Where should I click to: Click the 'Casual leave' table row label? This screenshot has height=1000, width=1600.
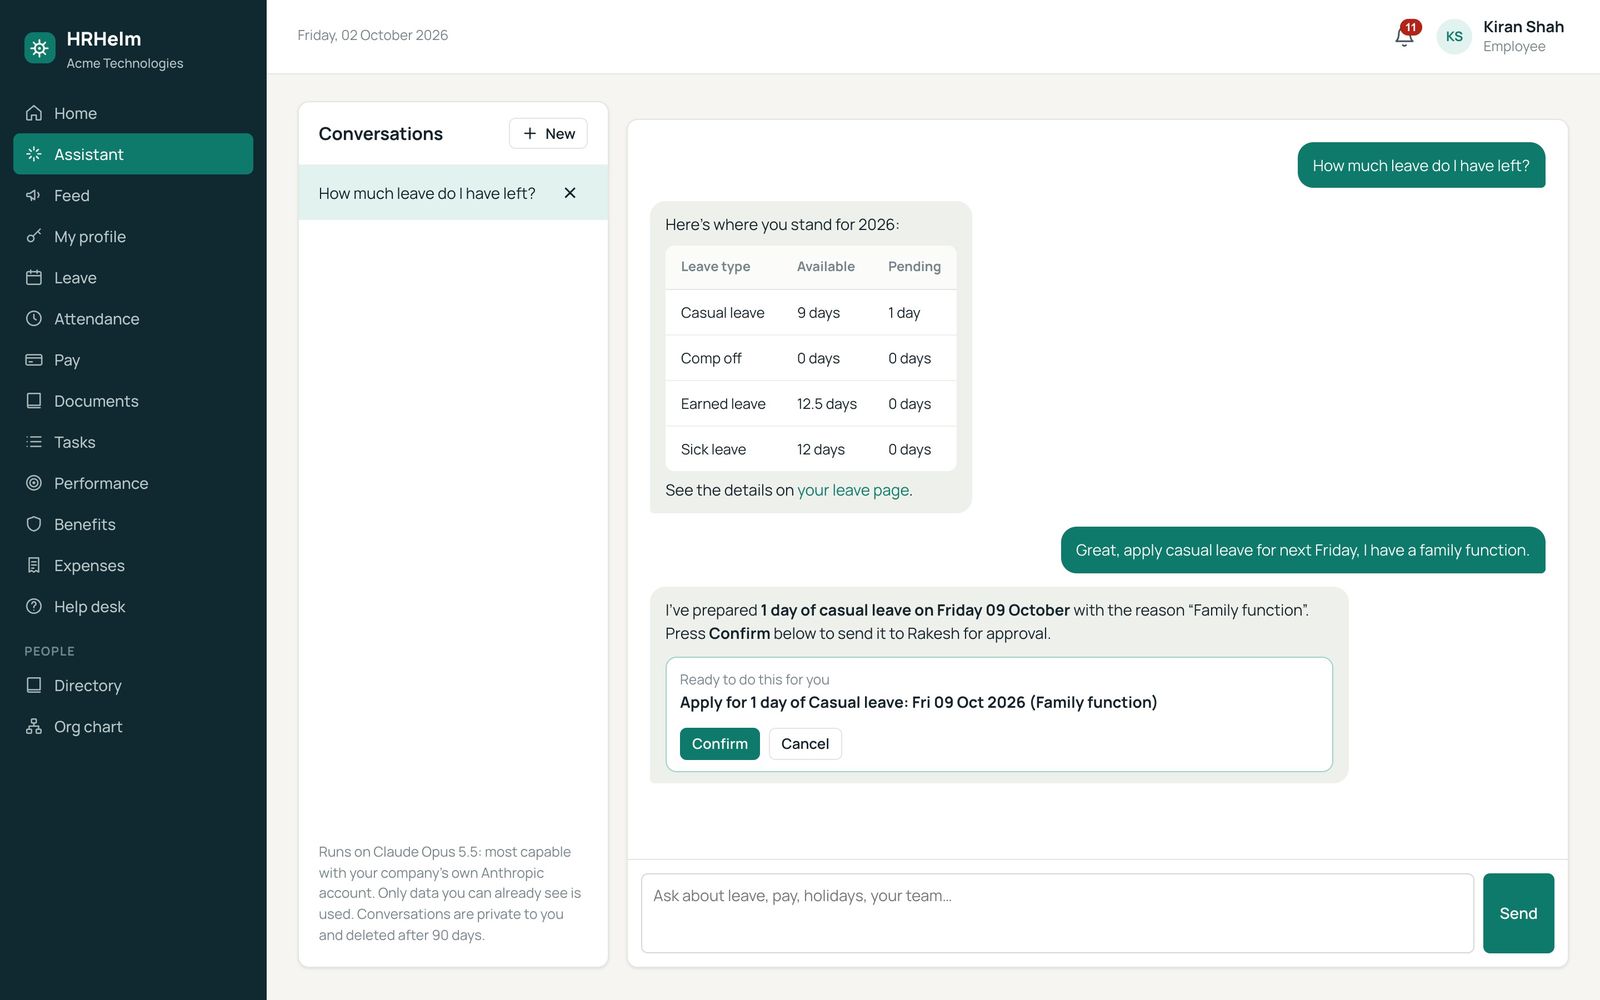click(x=722, y=313)
